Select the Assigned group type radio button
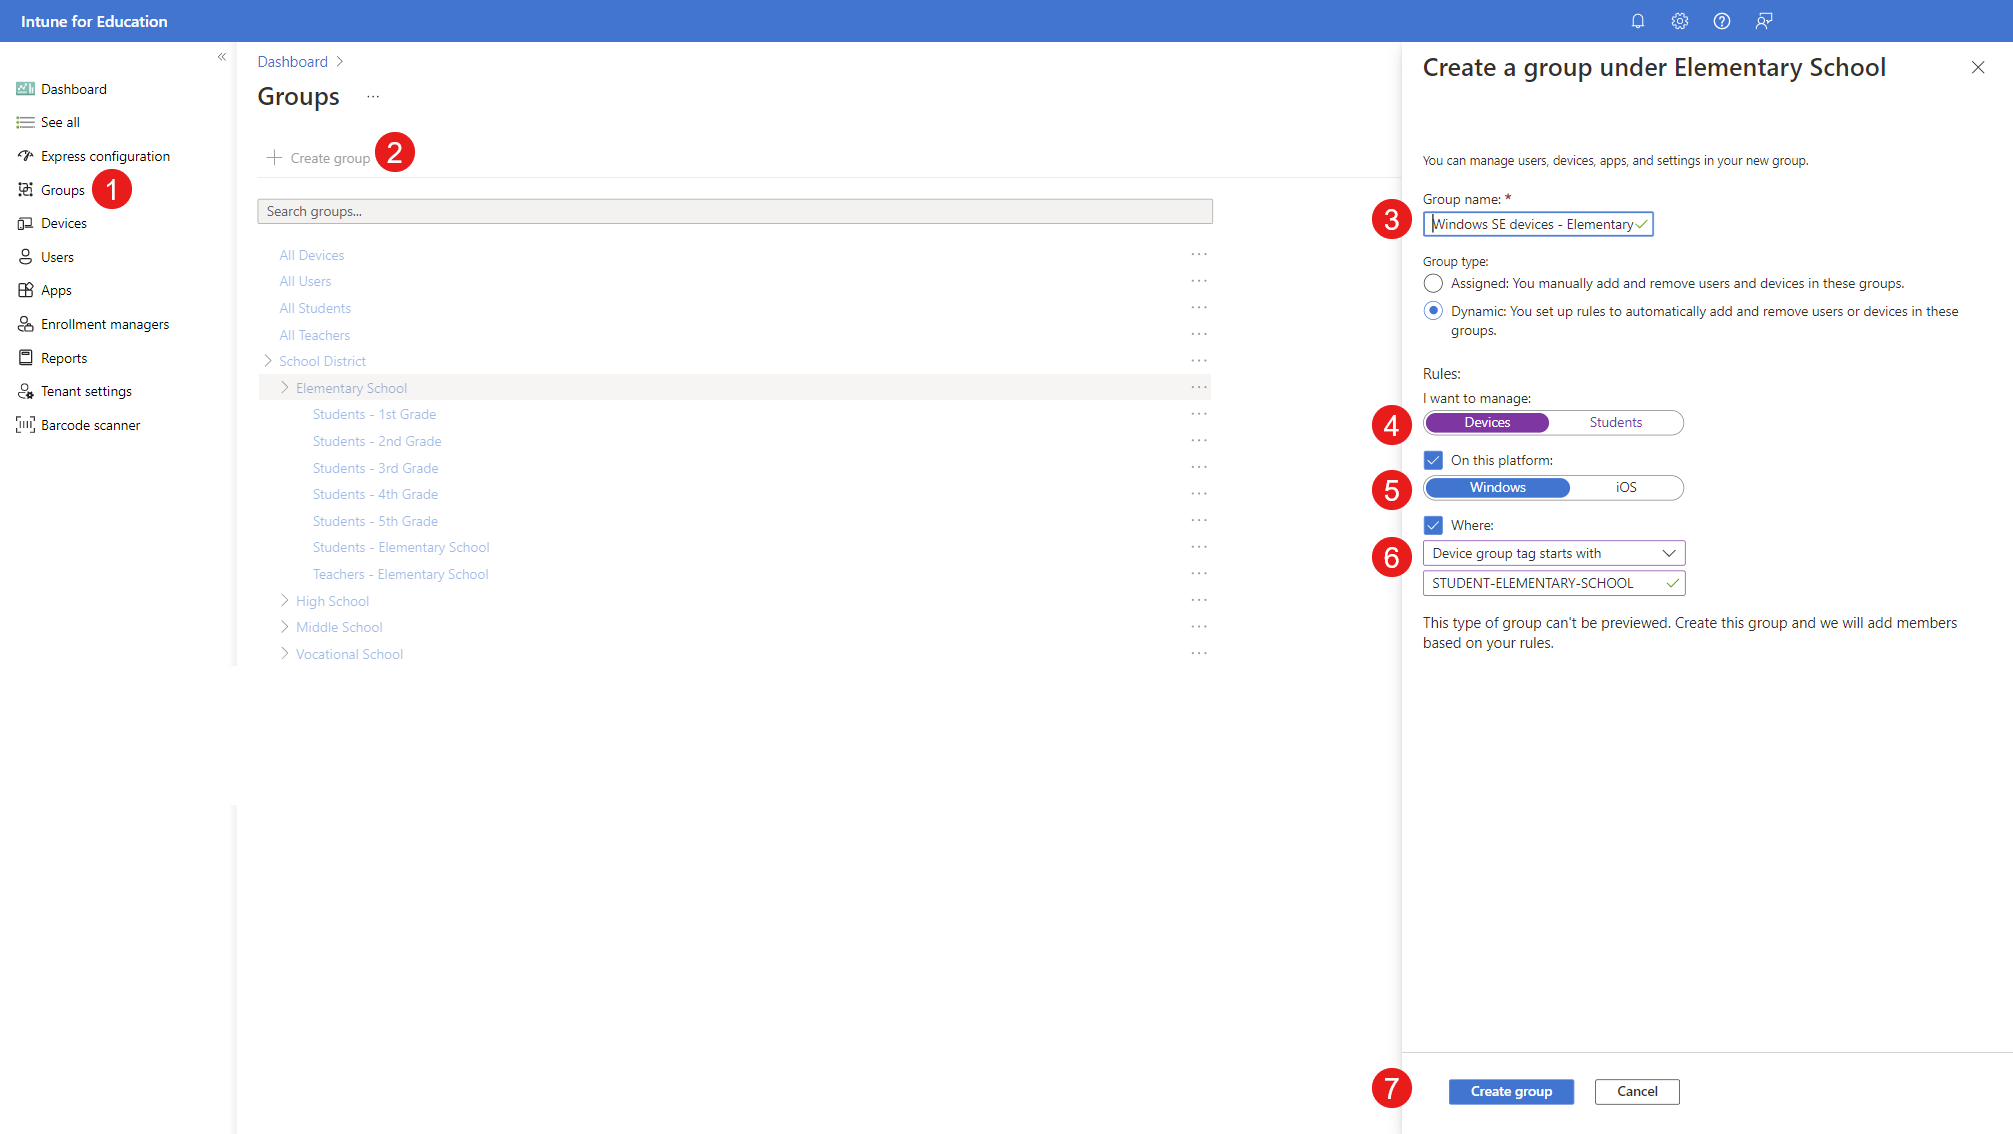This screenshot has width=2013, height=1134. [1434, 282]
